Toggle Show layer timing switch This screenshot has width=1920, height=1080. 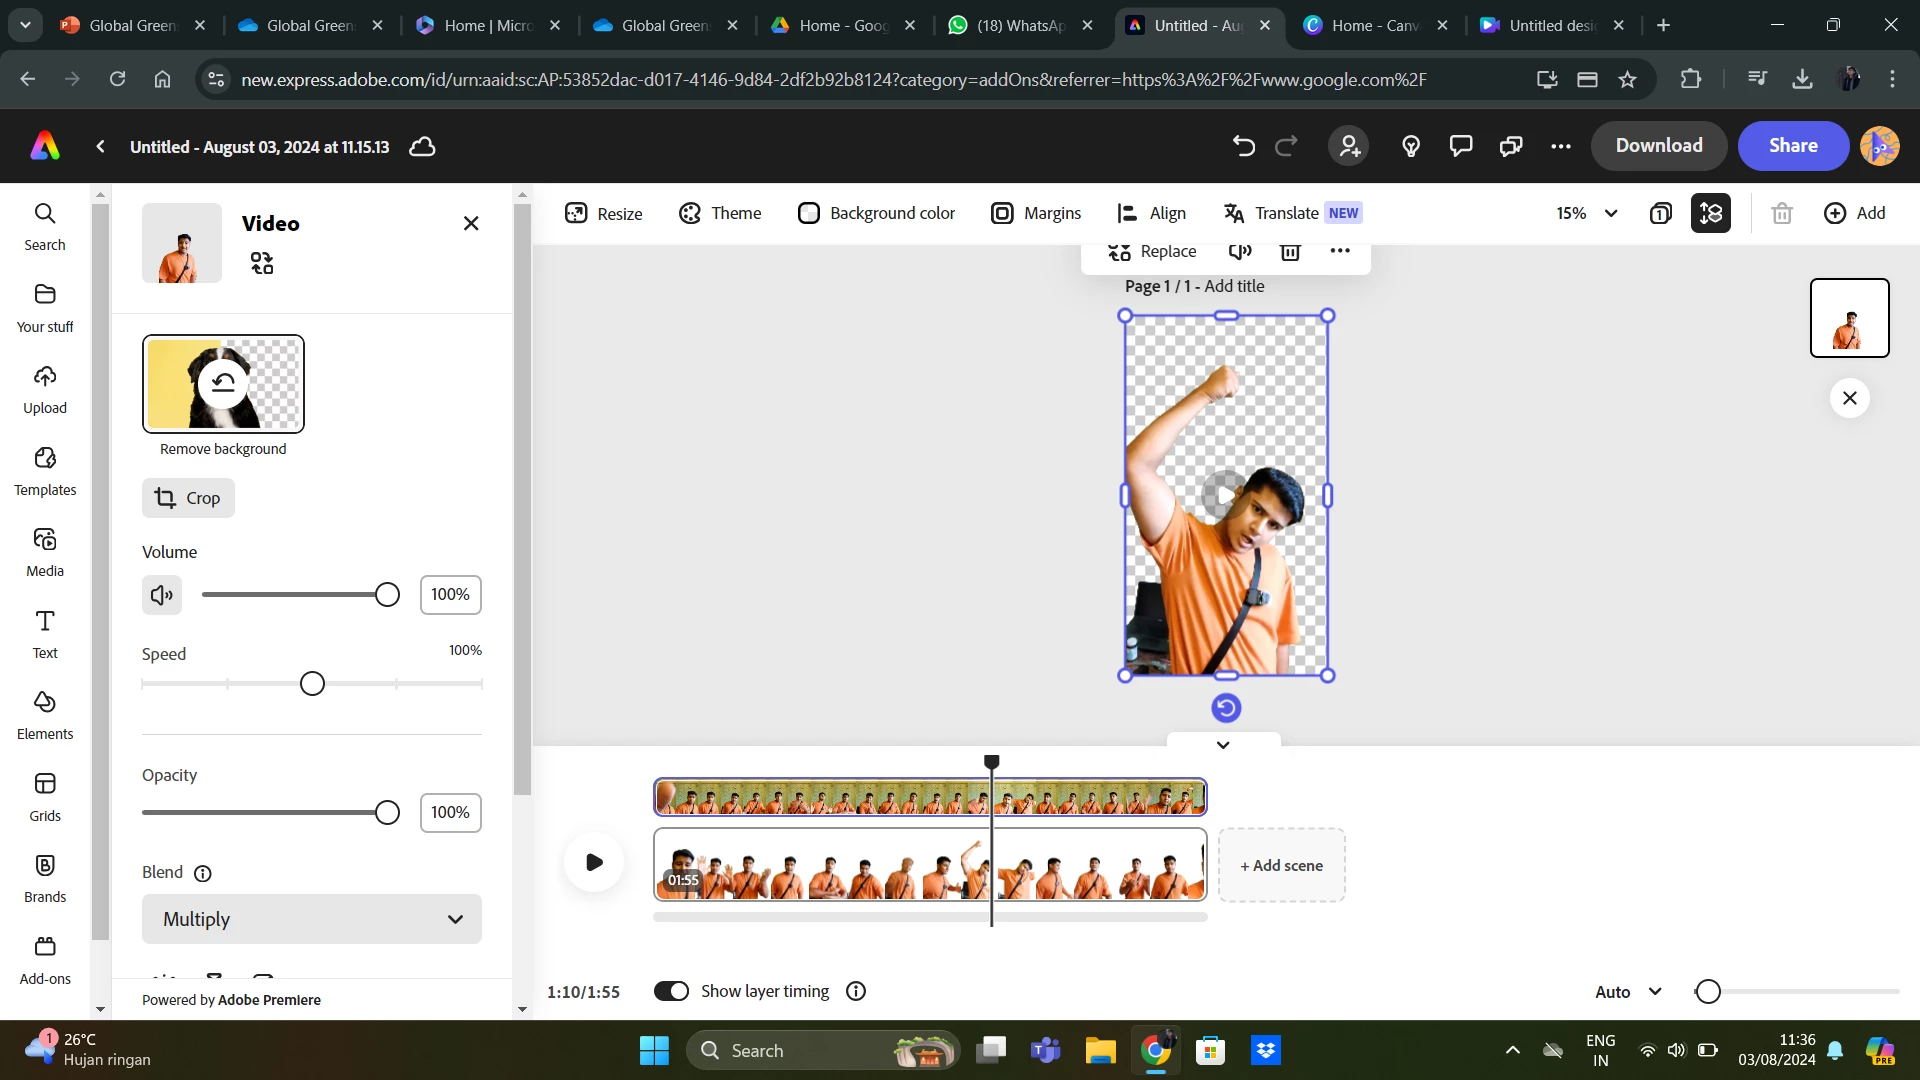click(x=671, y=991)
